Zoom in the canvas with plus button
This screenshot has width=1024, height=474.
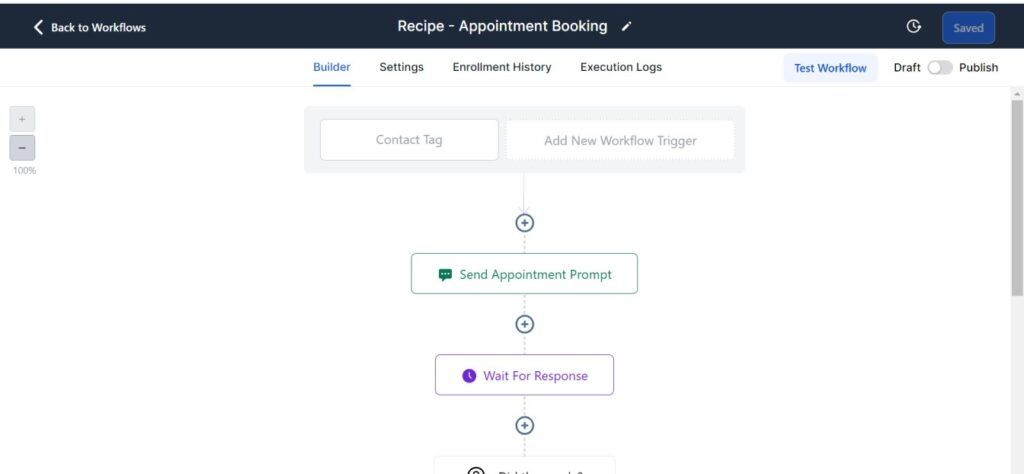(22, 119)
